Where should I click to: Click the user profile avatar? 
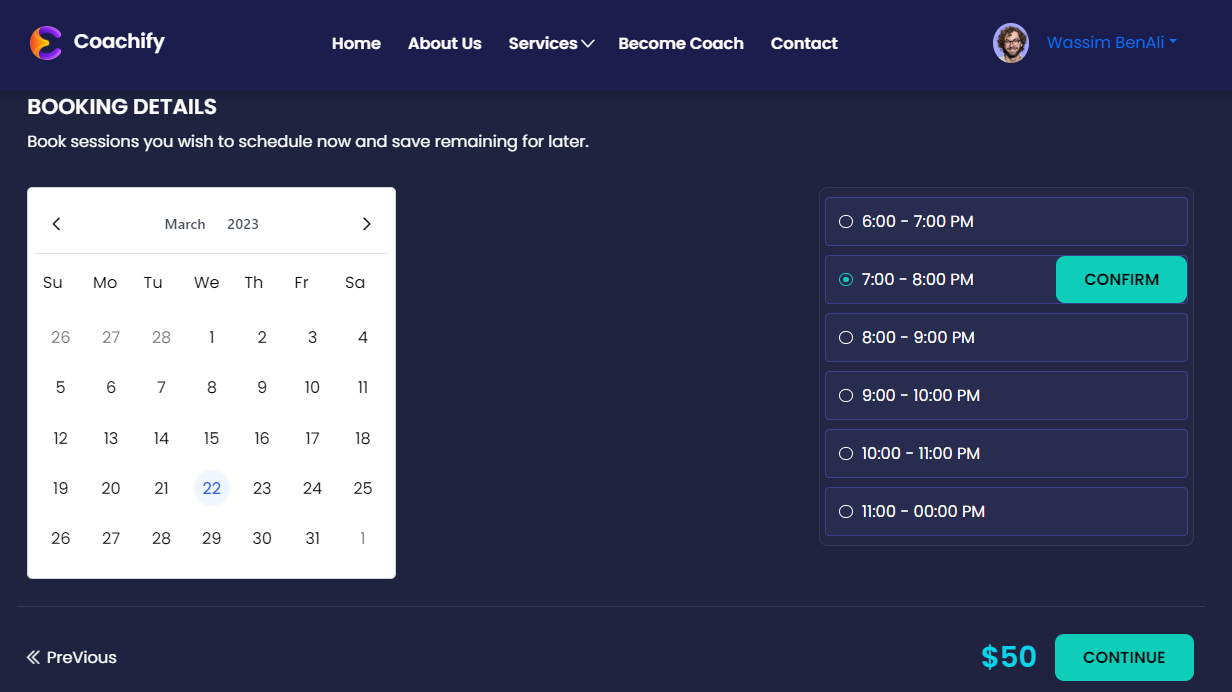[1010, 43]
